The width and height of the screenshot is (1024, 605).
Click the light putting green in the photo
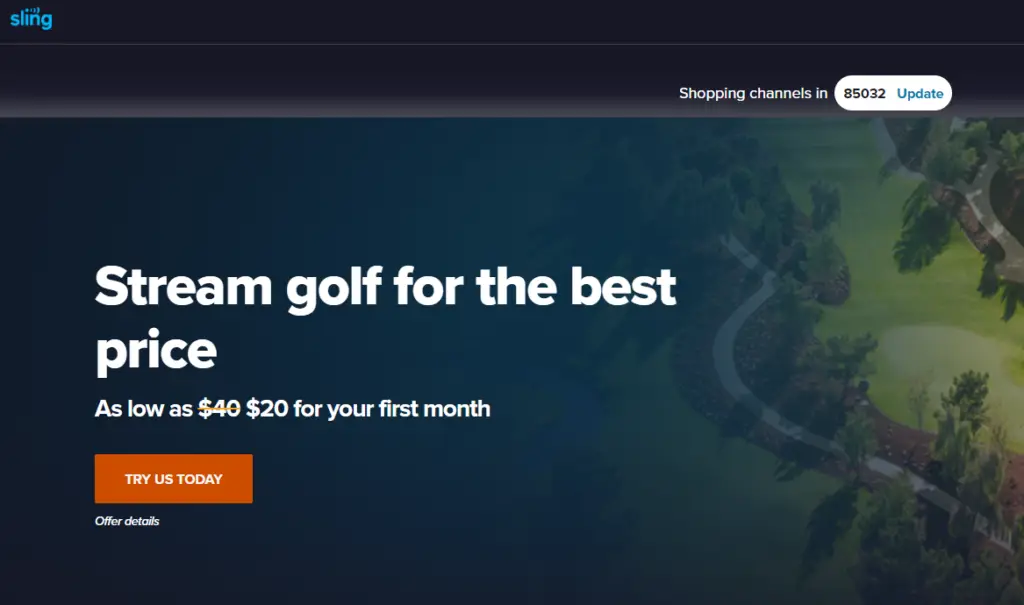[940, 366]
